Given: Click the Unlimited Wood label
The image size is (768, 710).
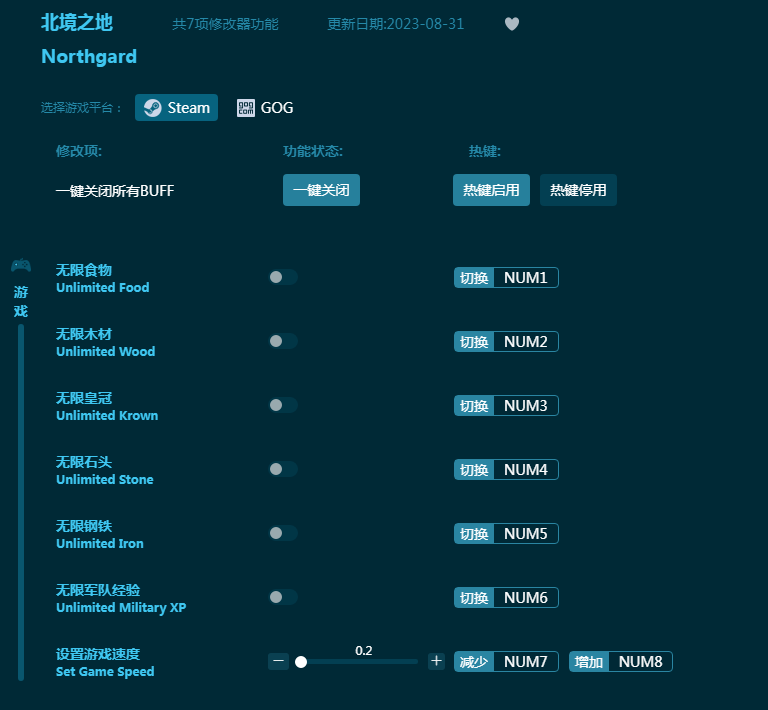Looking at the screenshot, I should coord(105,352).
